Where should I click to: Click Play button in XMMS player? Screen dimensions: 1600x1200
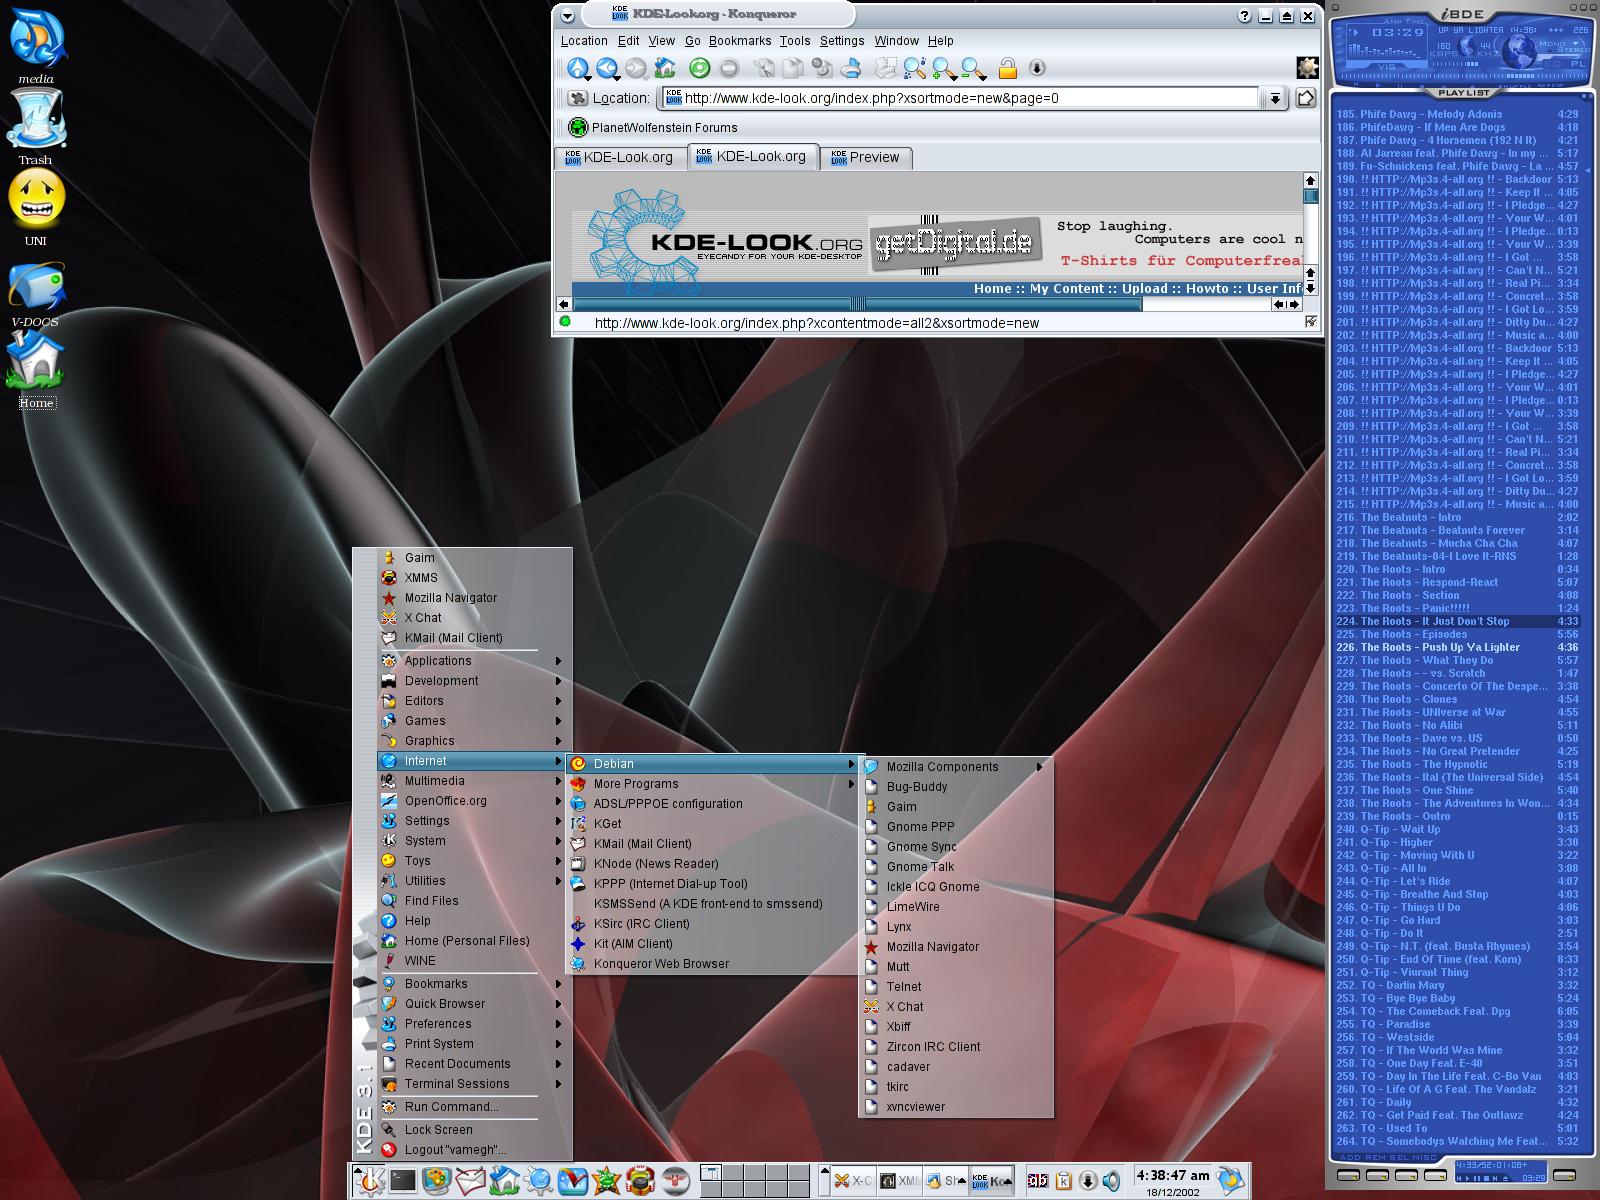pos(1379,85)
